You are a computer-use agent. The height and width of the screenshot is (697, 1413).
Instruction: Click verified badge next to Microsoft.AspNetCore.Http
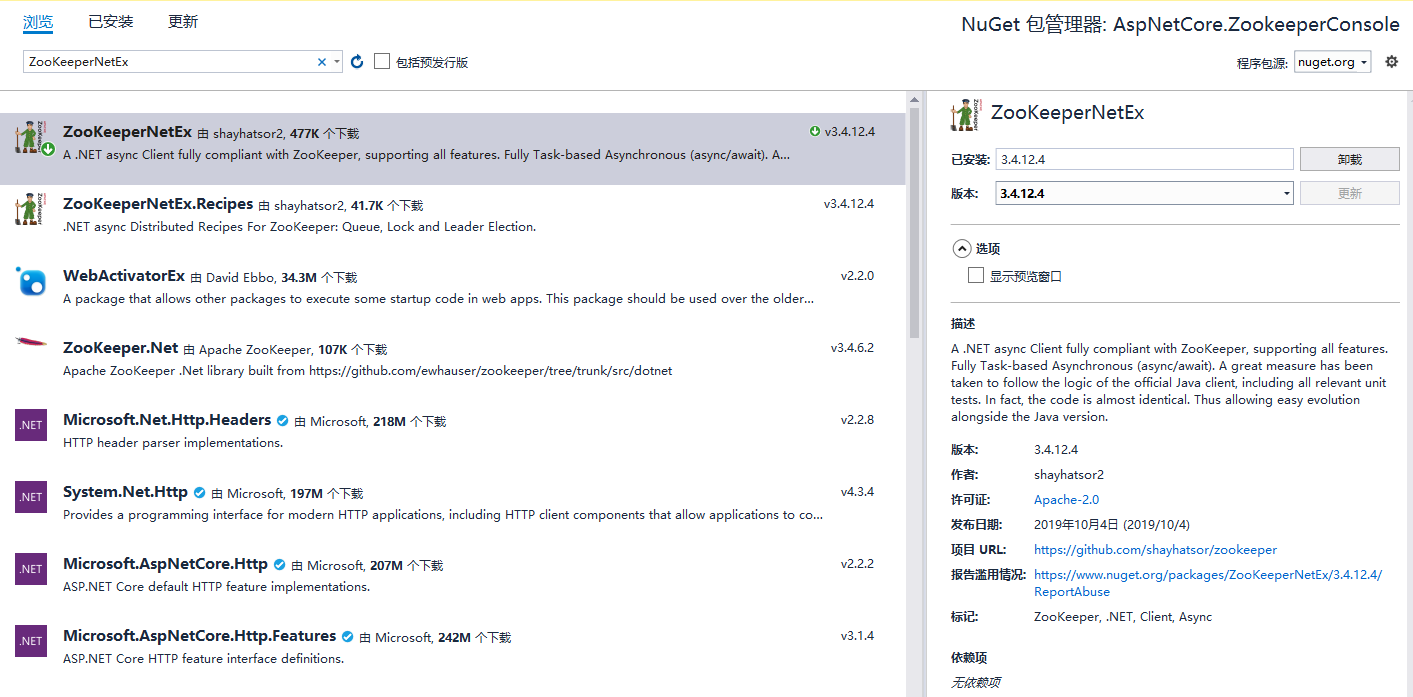pyautogui.click(x=279, y=565)
